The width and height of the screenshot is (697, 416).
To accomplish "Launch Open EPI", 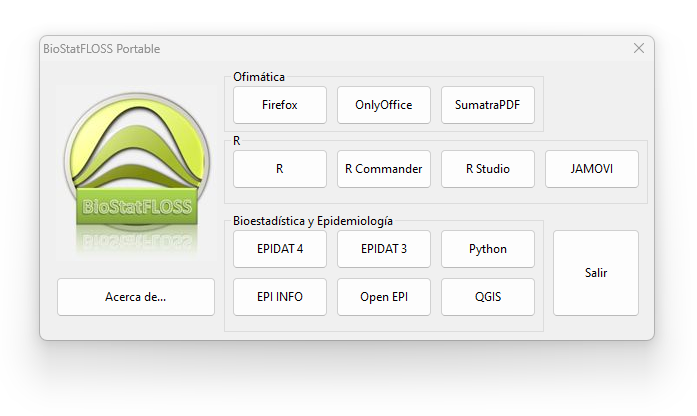I will 384,297.
